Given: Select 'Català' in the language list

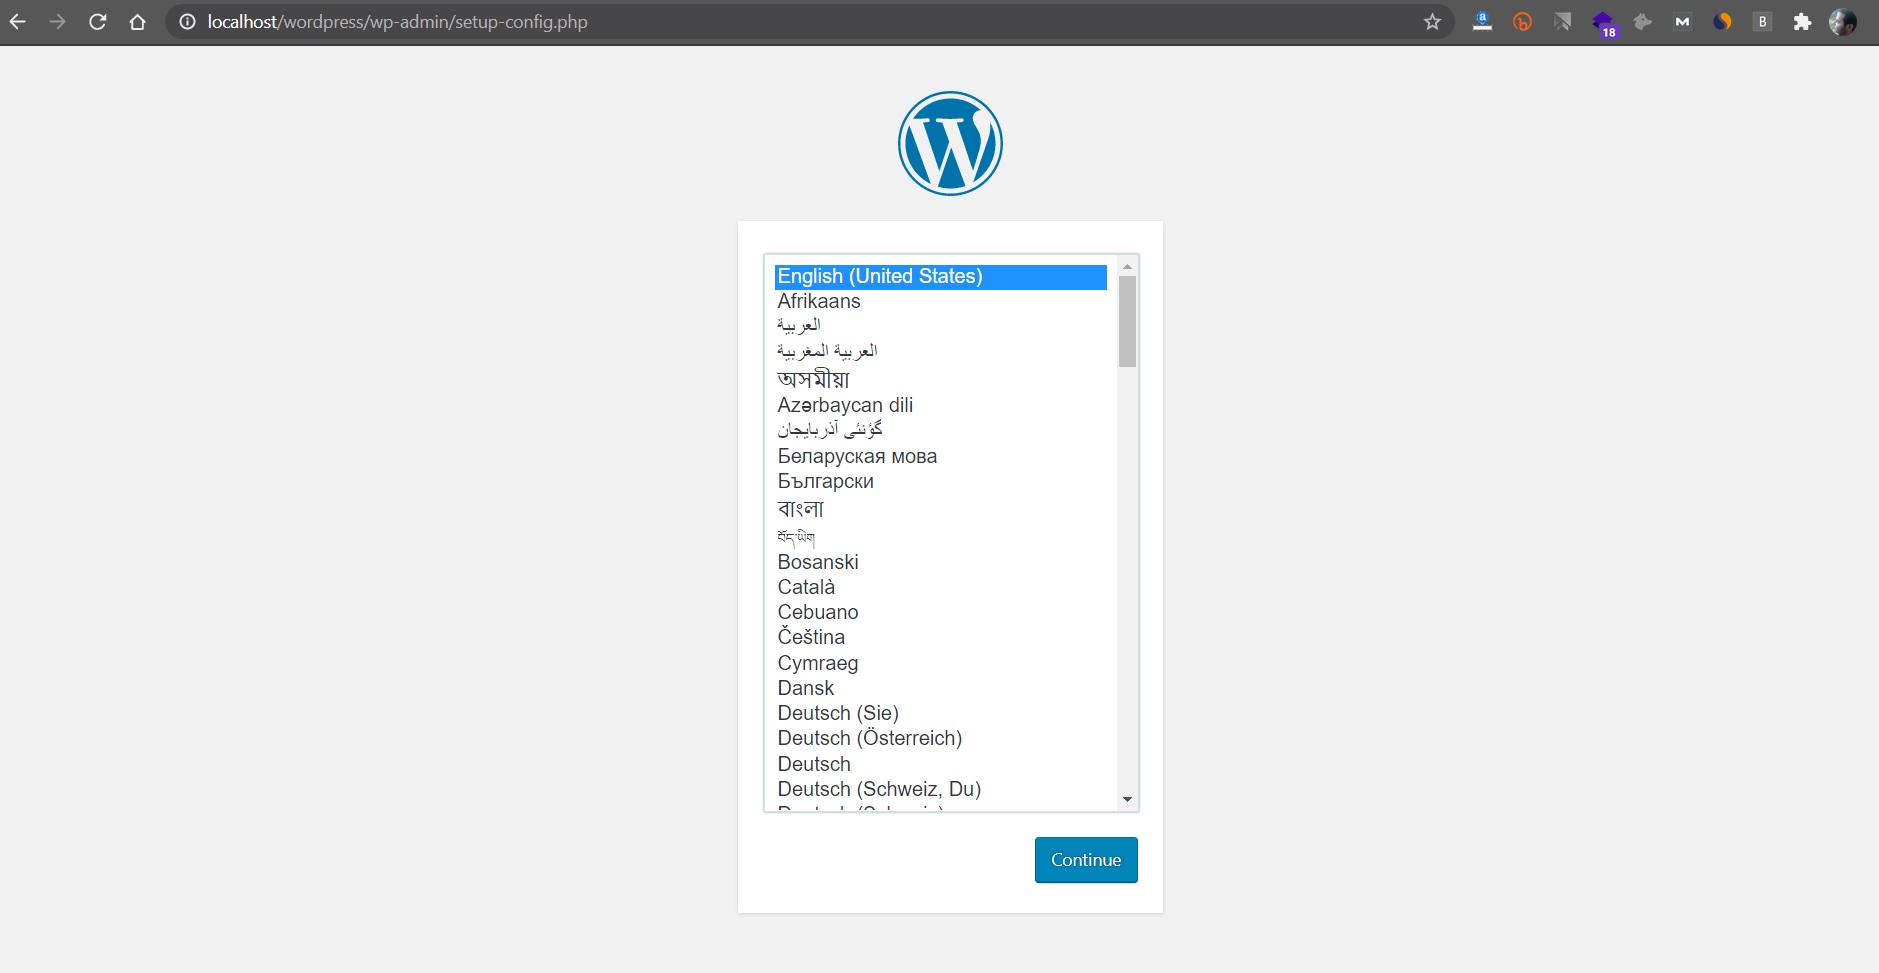Looking at the screenshot, I should [941, 588].
